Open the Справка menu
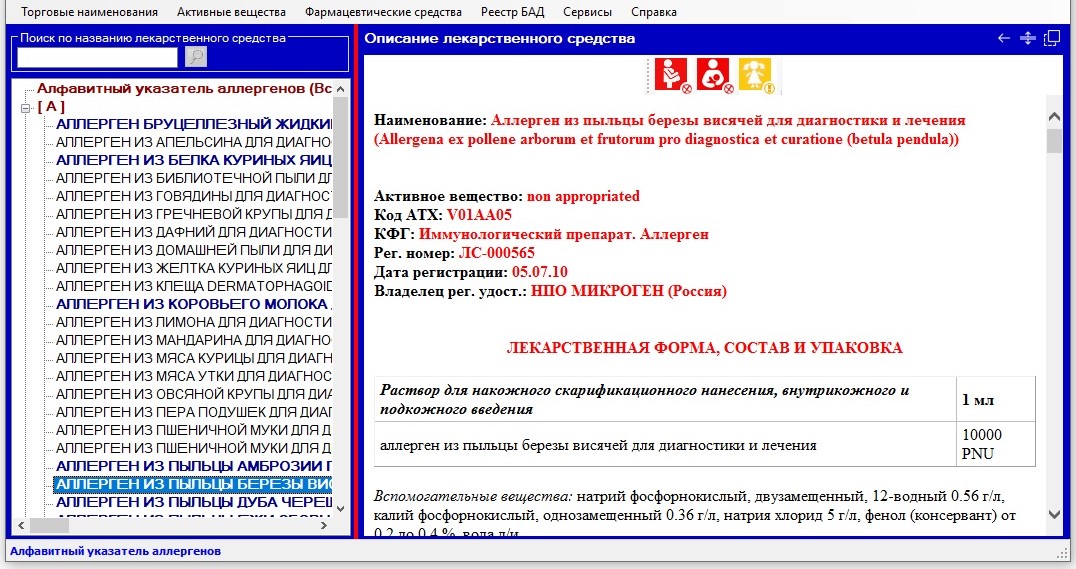The height and width of the screenshot is (569, 1076). pos(653,12)
